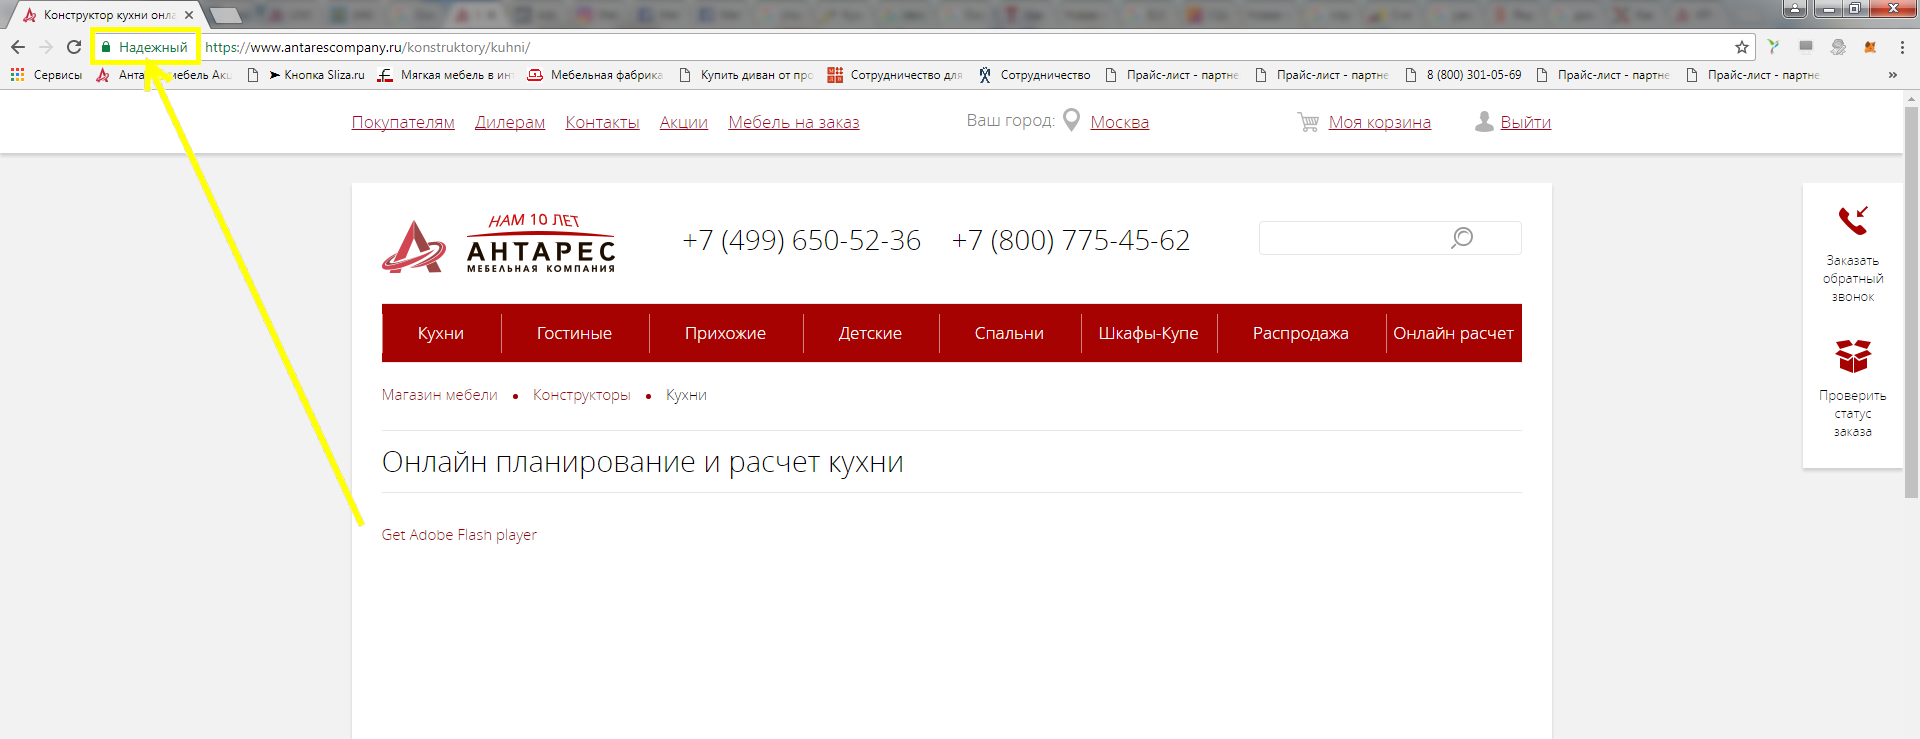Viewport: 1920px width, 739px height.
Task: Click Get Adobe Flash player link
Action: tap(459, 535)
